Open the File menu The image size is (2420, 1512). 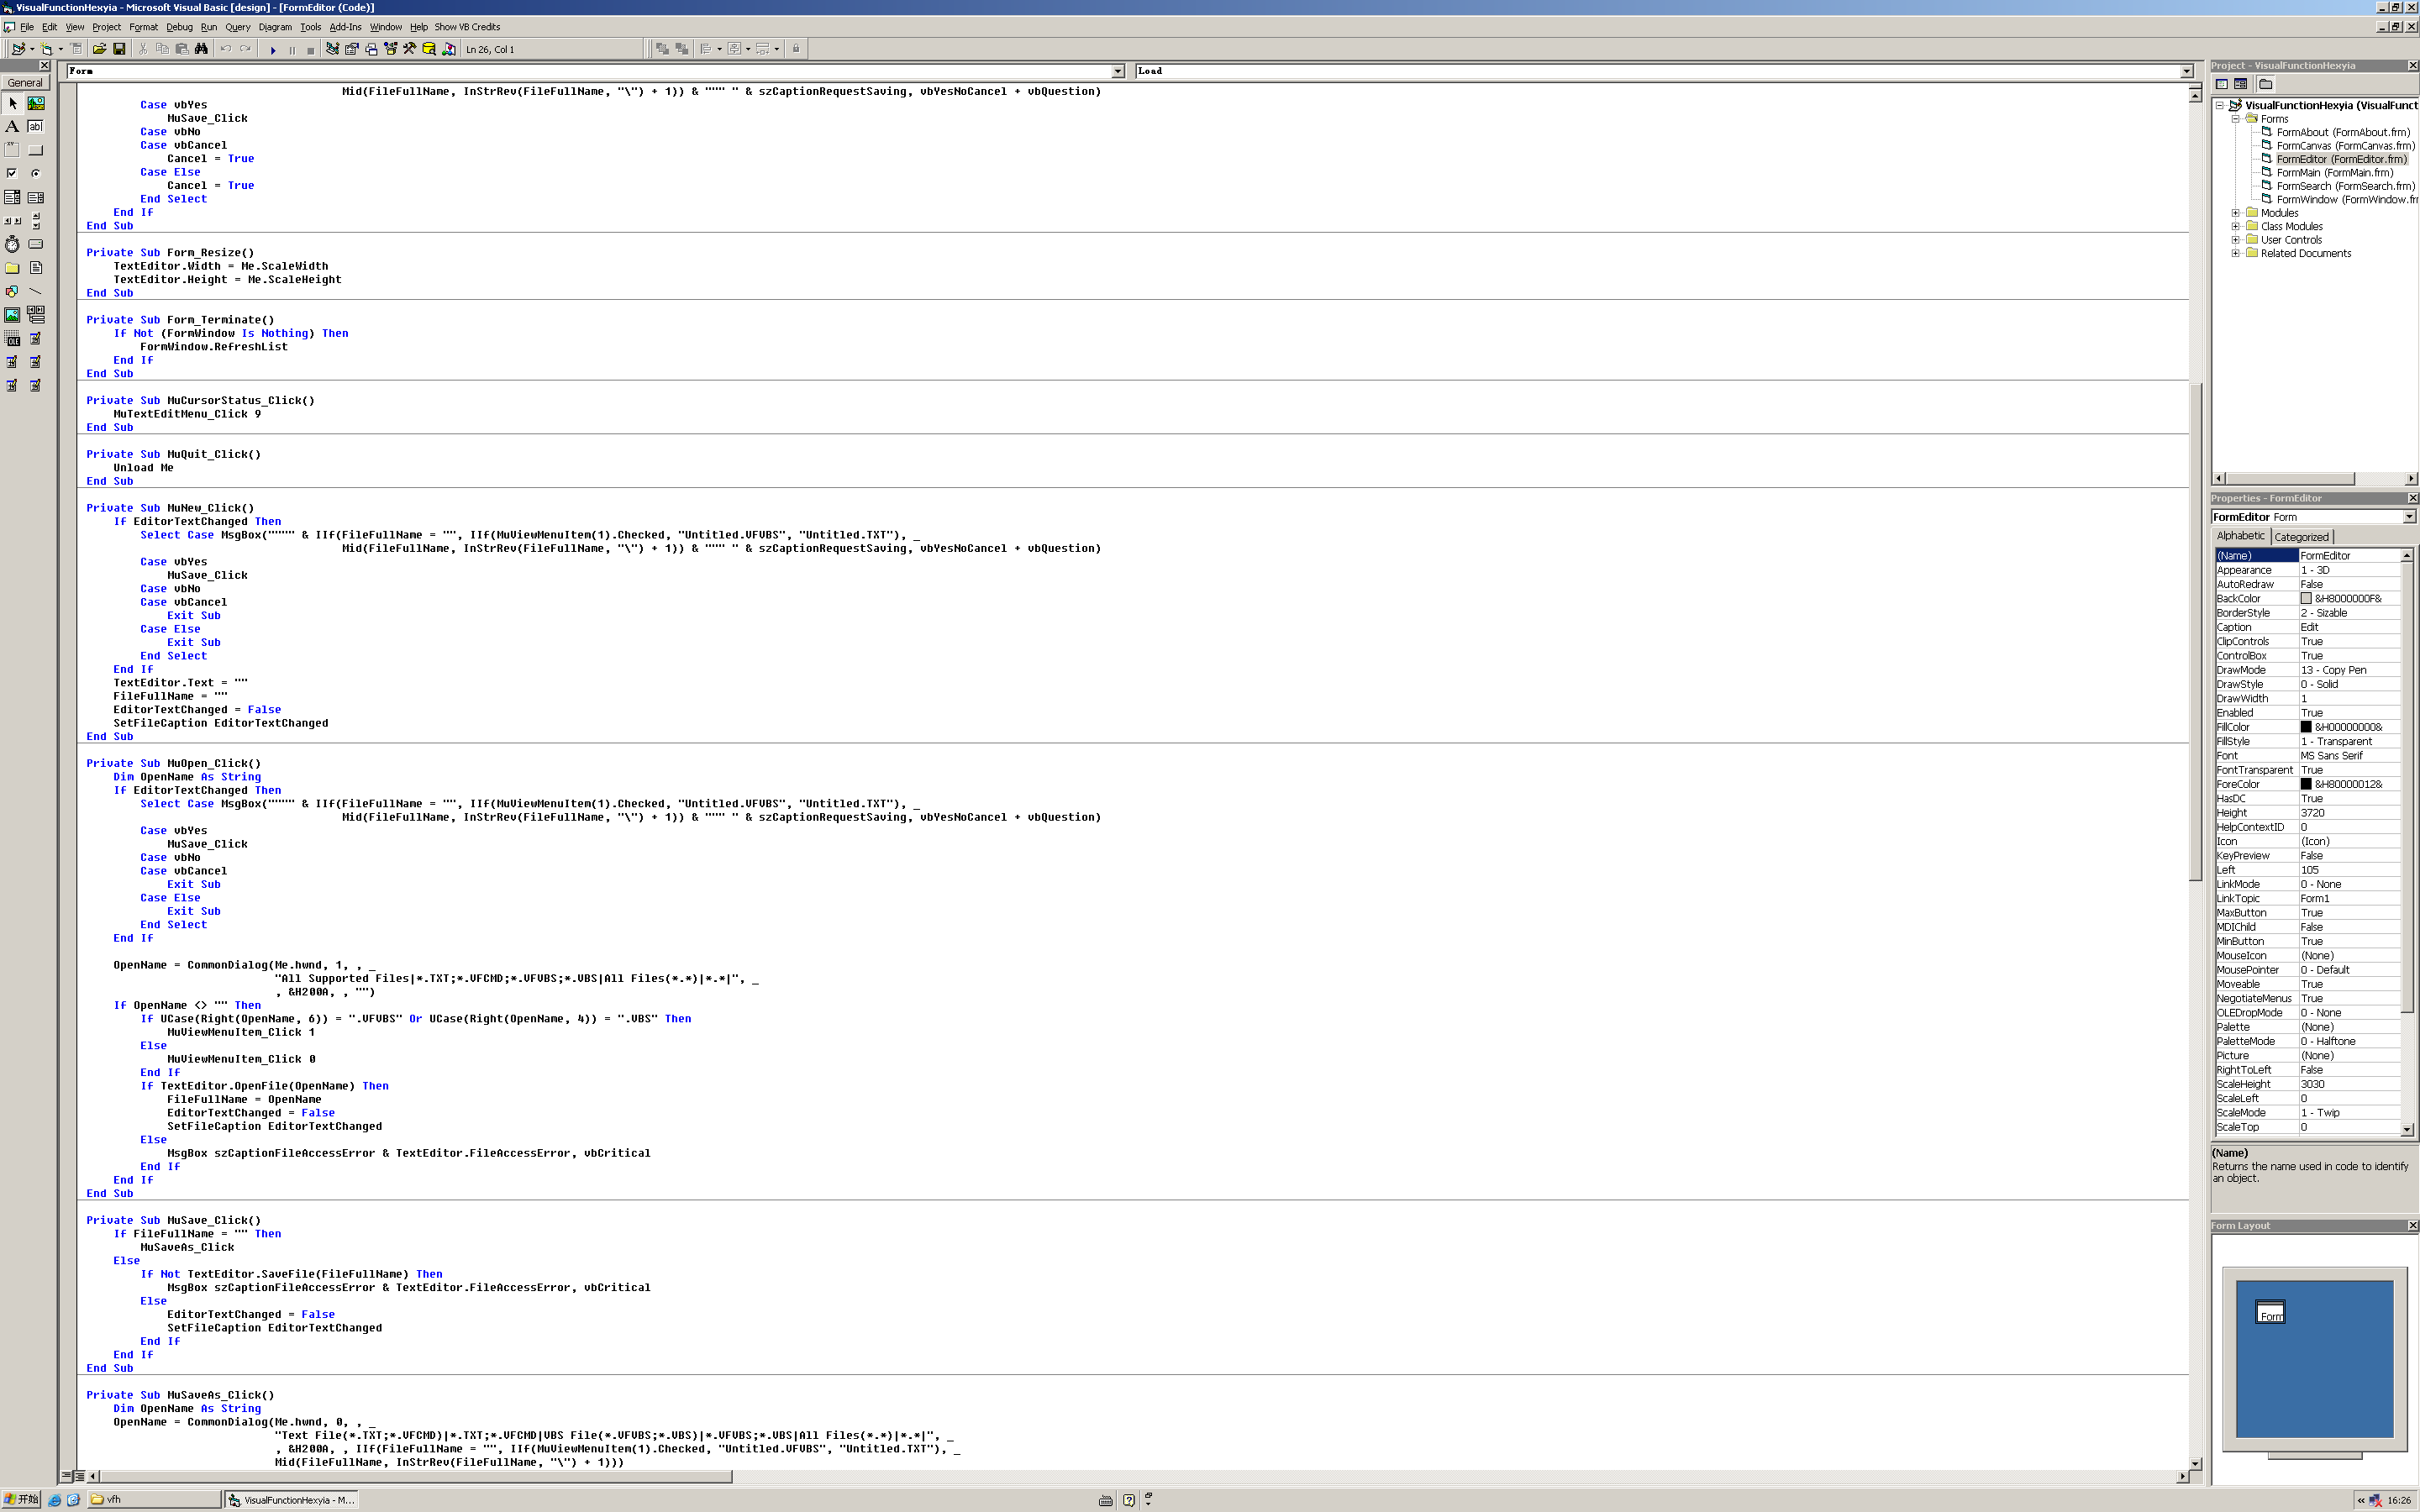(27, 27)
